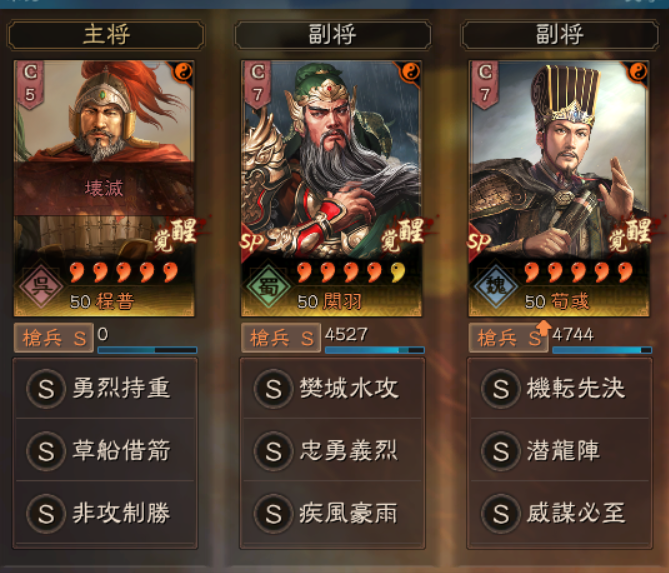Open the 主将 slot header
The width and height of the screenshot is (669, 573).
(x=106, y=35)
